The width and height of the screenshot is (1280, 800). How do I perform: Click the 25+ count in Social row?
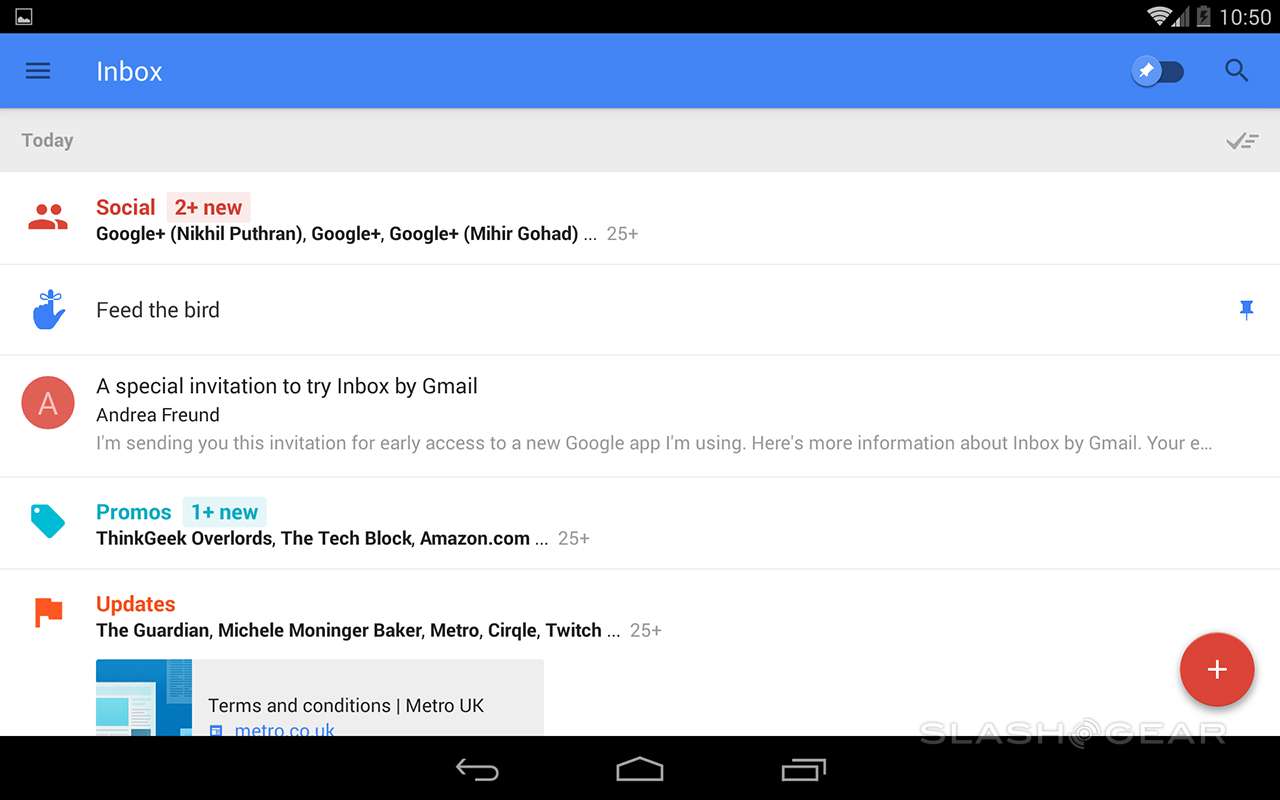[622, 234]
